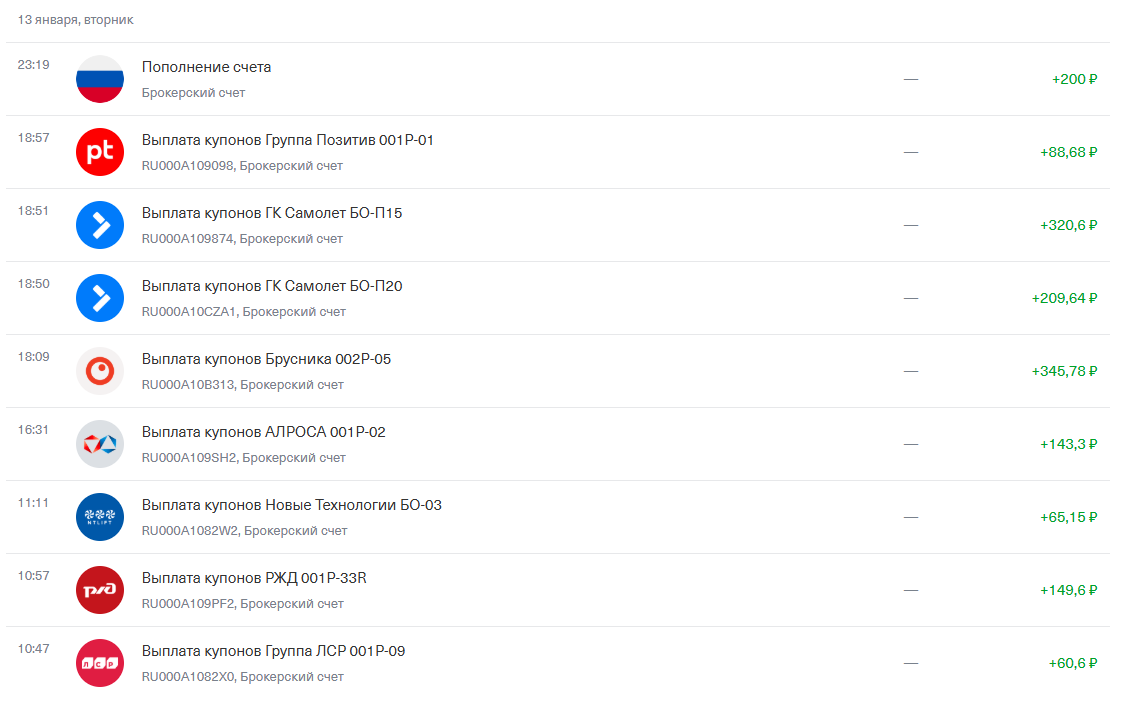The width and height of the screenshot is (1134, 704).
Task: Click the 18:09 timestamp
Action: pyautogui.click(x=33, y=357)
